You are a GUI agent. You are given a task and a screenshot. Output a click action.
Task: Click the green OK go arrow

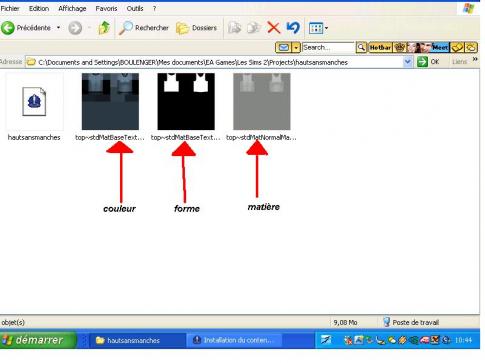click(x=422, y=62)
